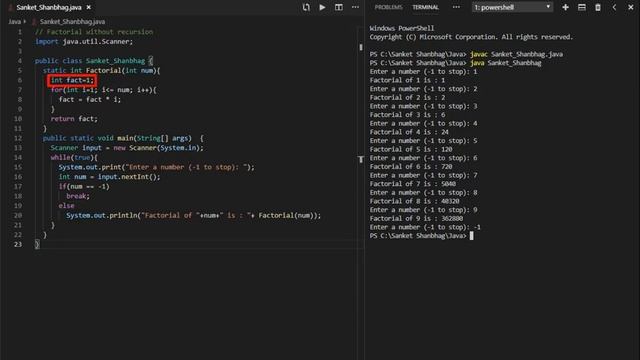This screenshot has height=360, width=640.
Task: Open the panel overflow ellipsis menu
Action: (456, 7)
